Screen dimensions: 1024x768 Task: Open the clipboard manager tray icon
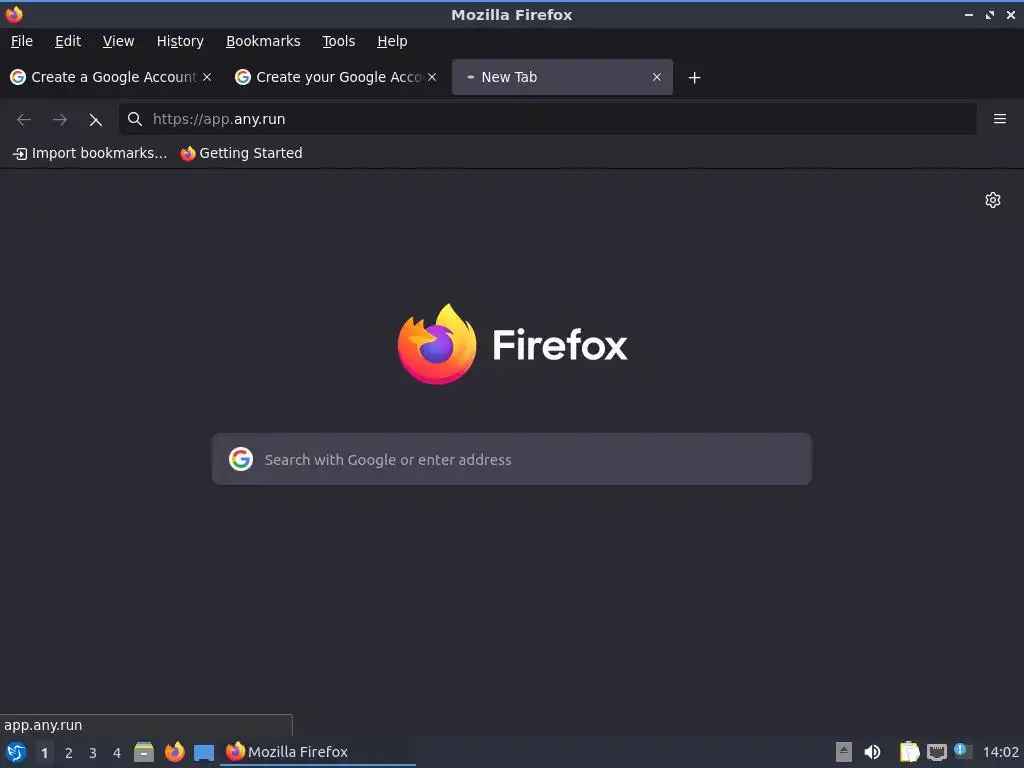909,752
